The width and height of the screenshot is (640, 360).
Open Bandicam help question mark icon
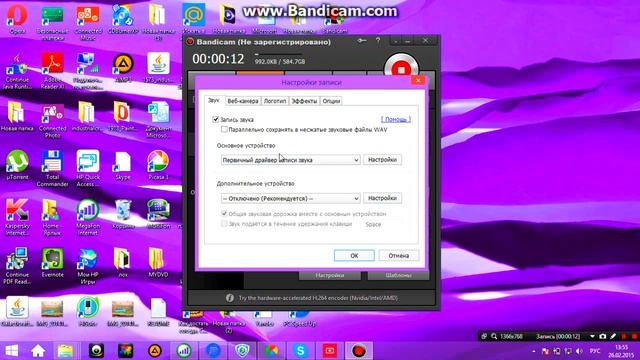[378, 40]
